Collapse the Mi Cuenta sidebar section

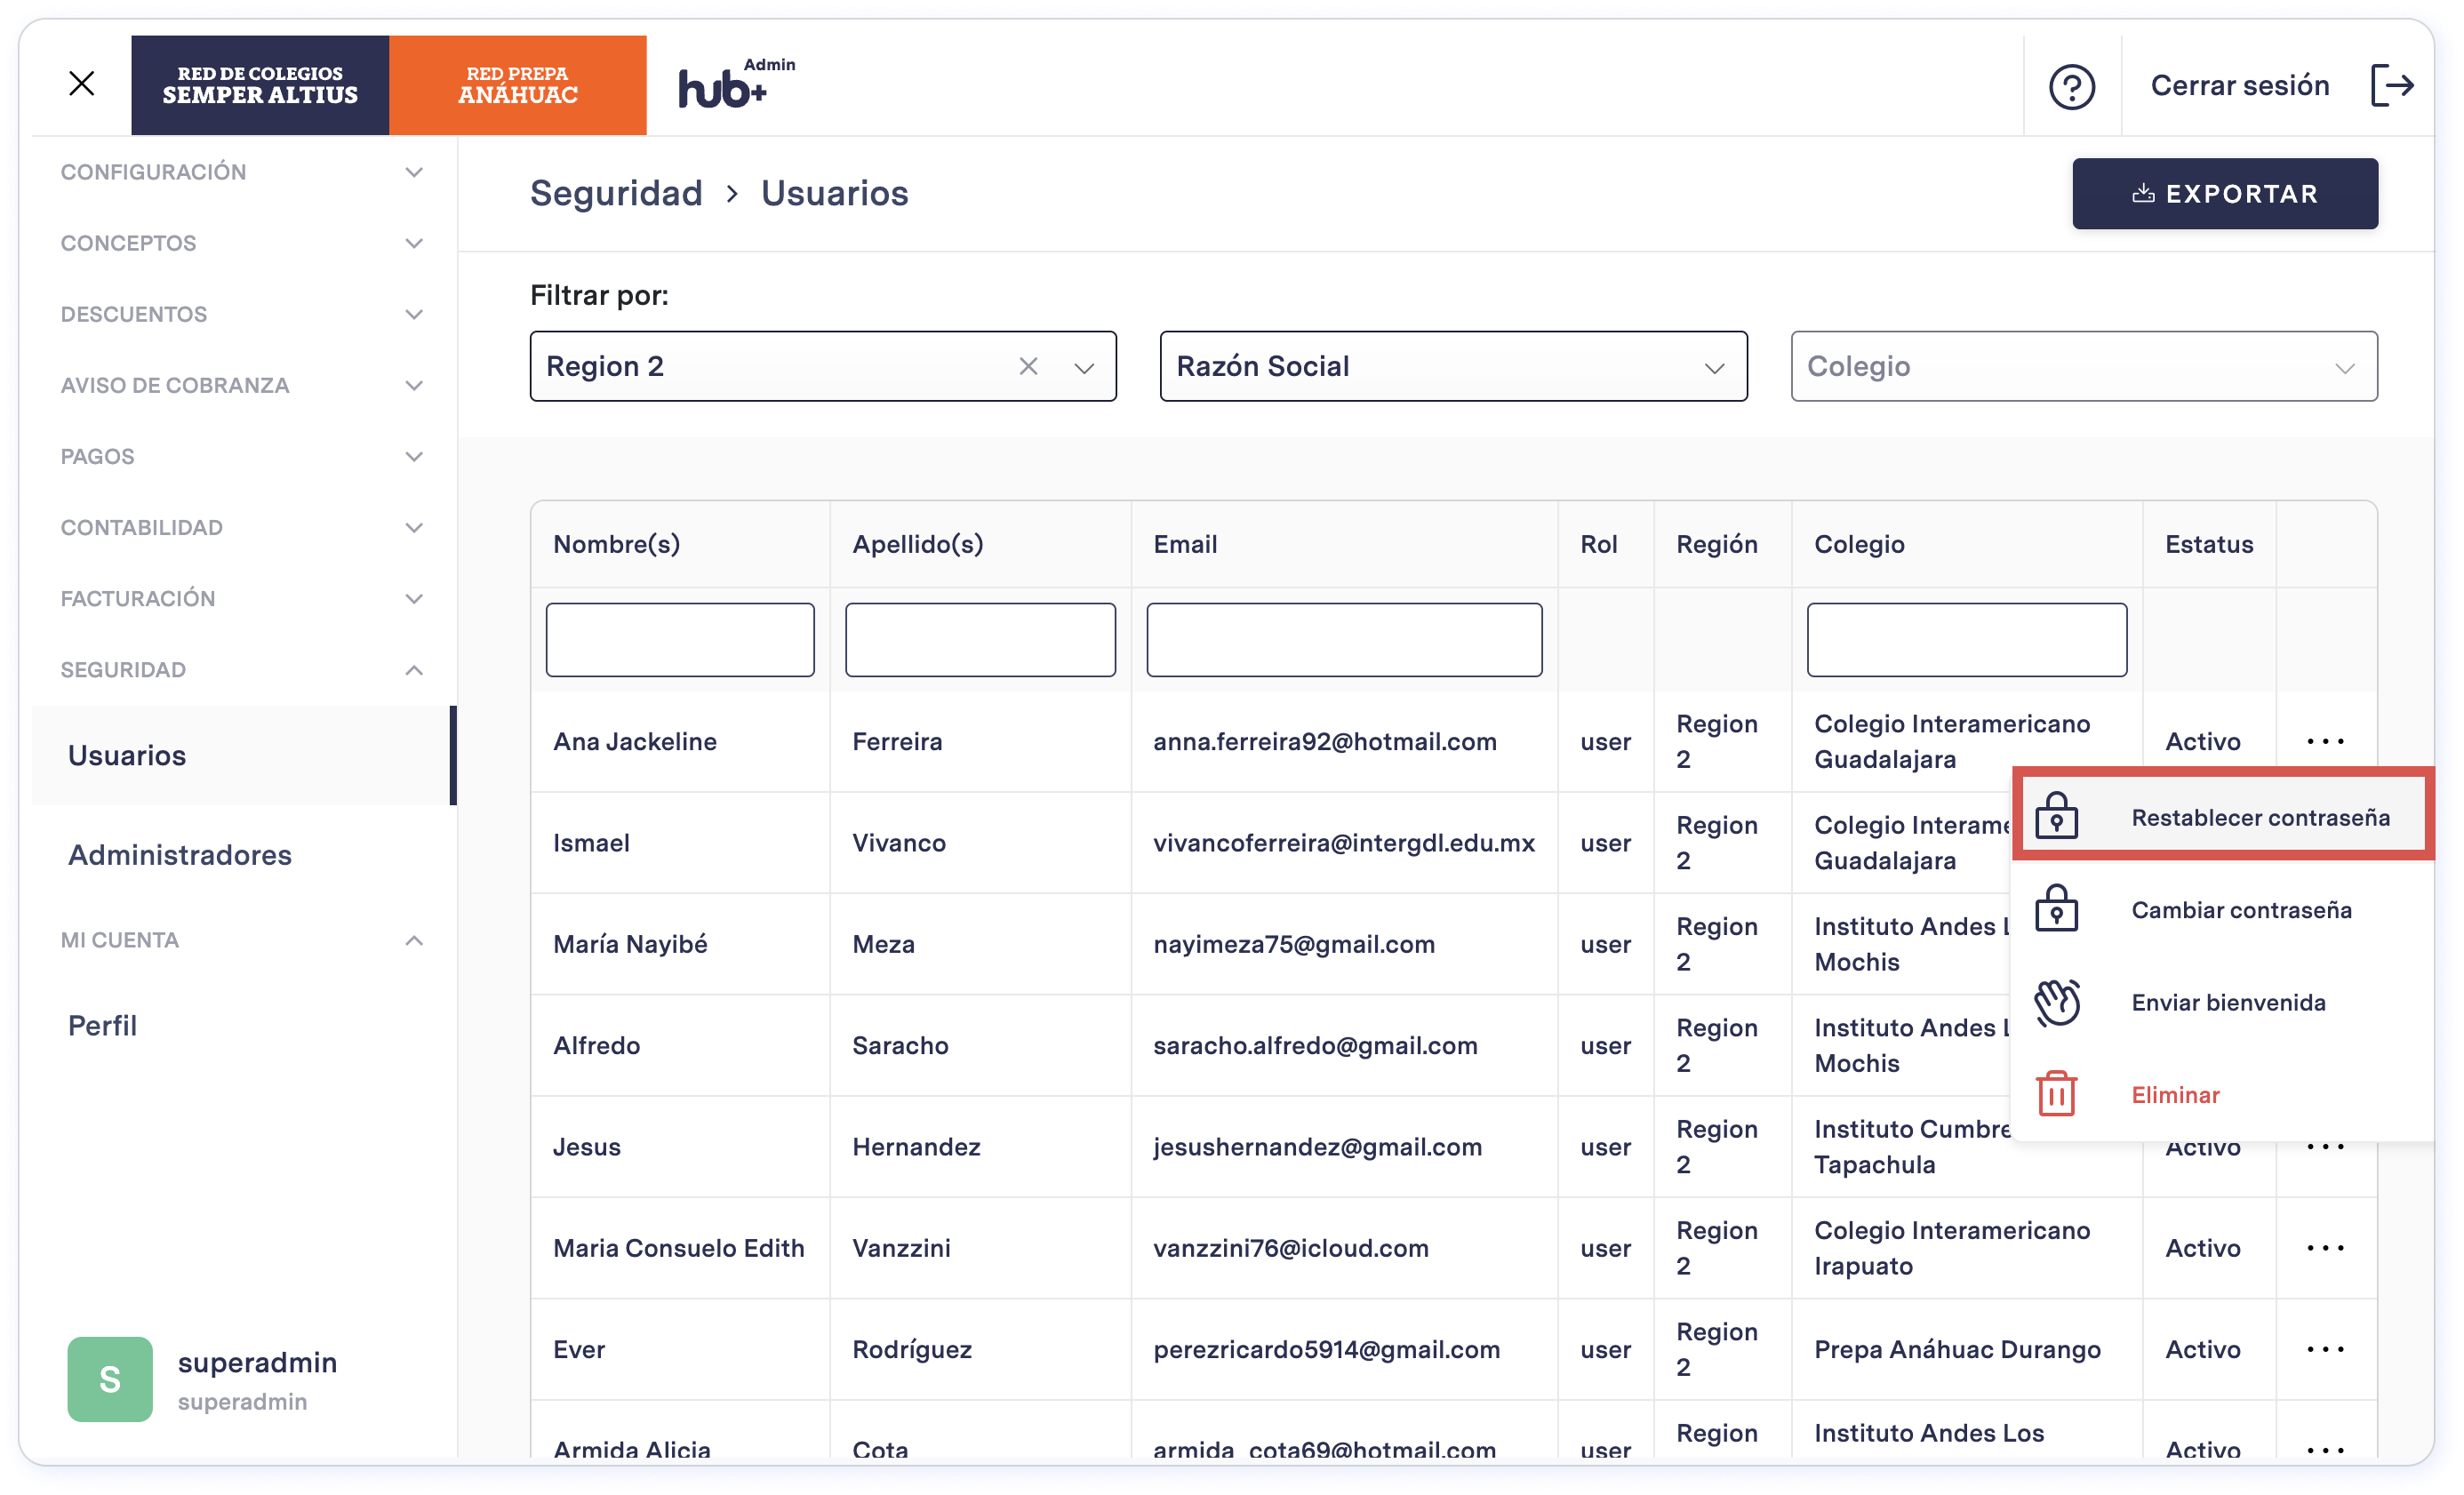pyautogui.click(x=243, y=940)
